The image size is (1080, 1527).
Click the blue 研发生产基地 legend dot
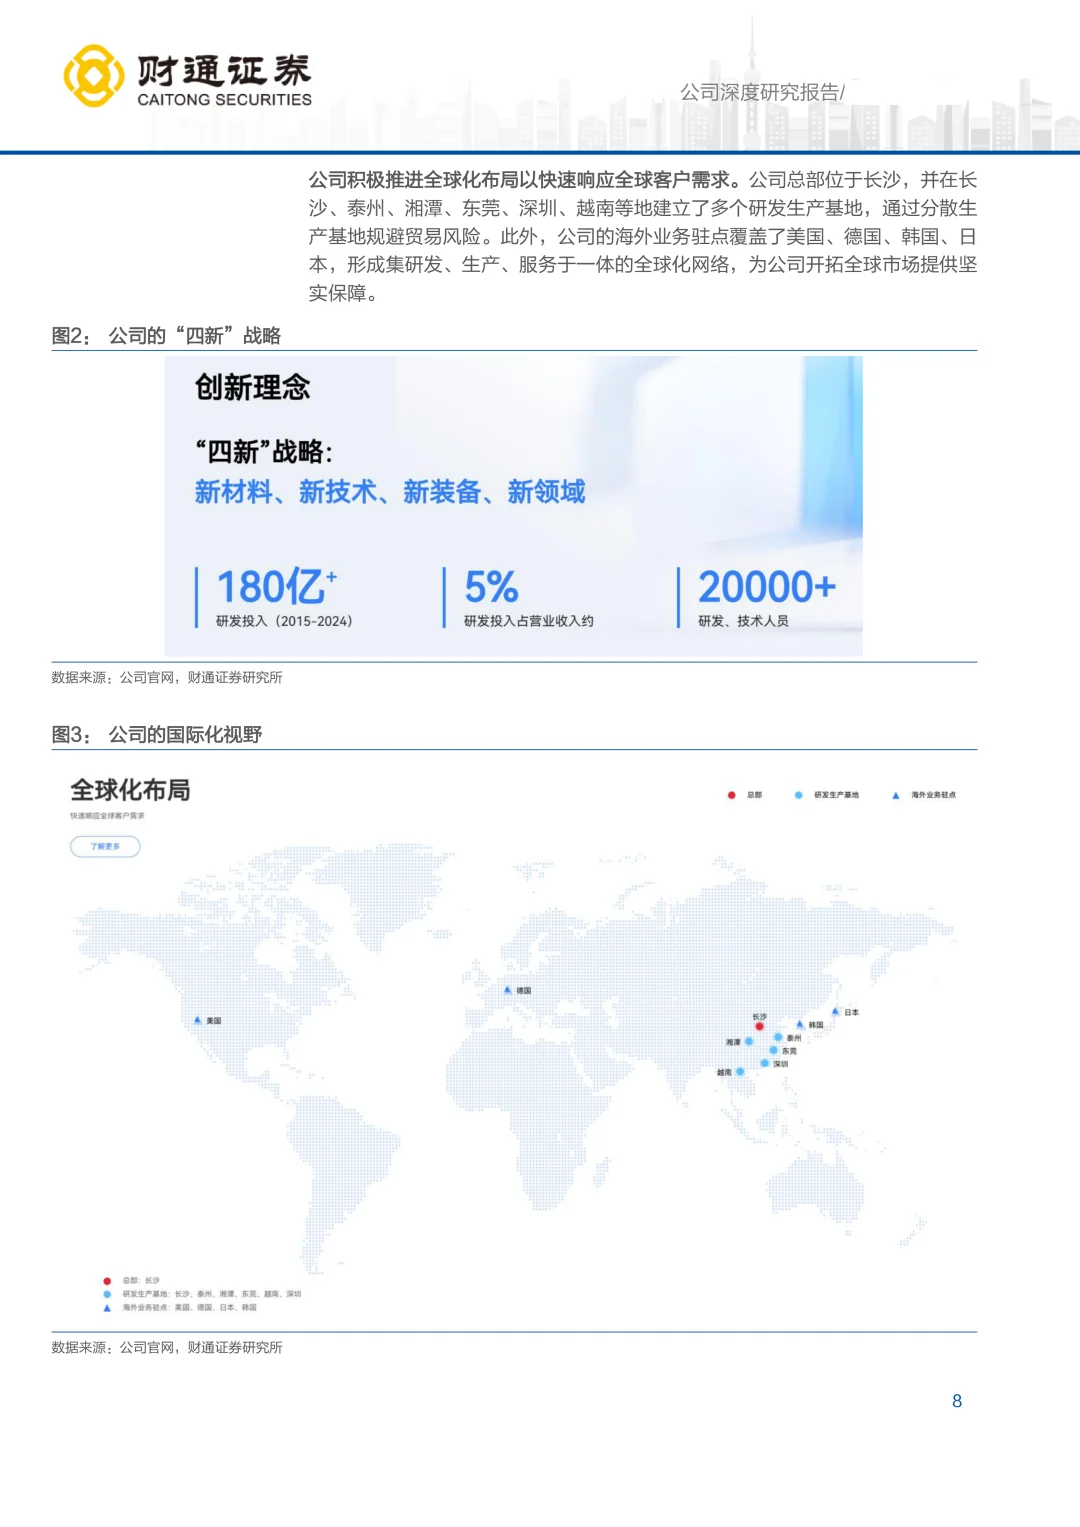pyautogui.click(x=798, y=795)
